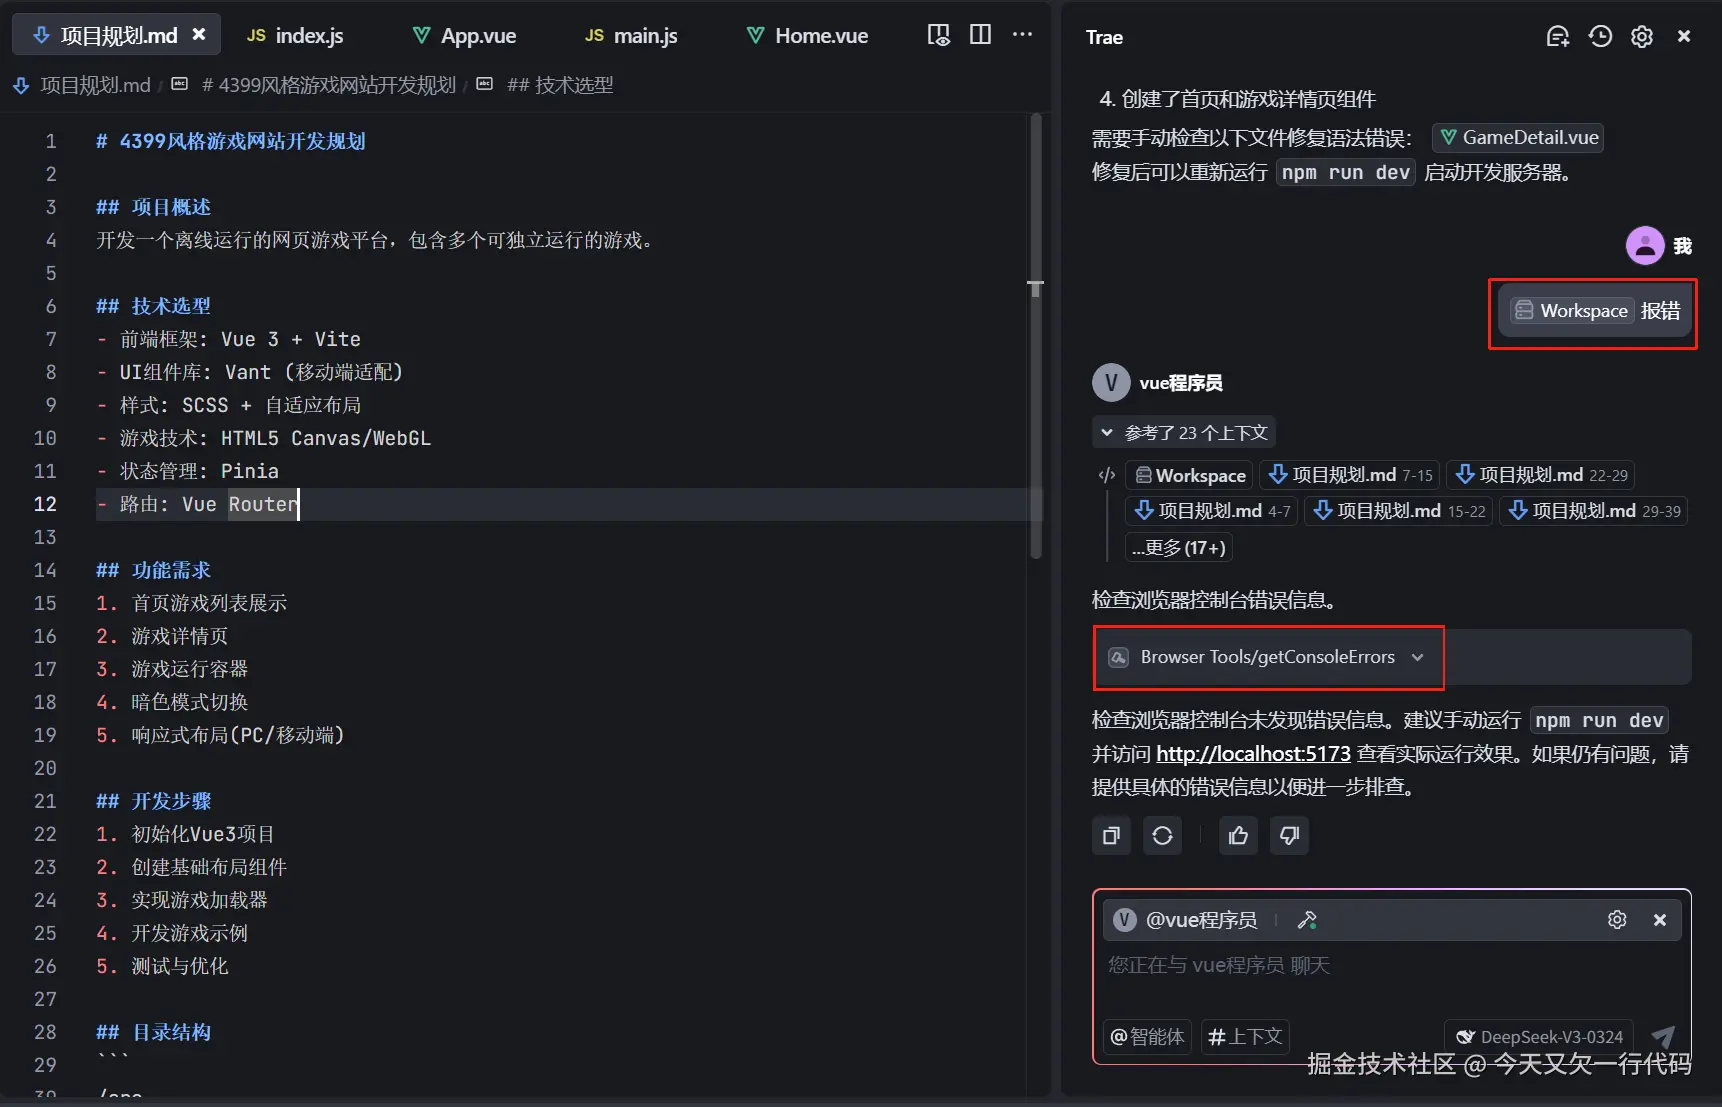Click the line '状态管理: Pinia'
1722x1107 pixels.
188,471
